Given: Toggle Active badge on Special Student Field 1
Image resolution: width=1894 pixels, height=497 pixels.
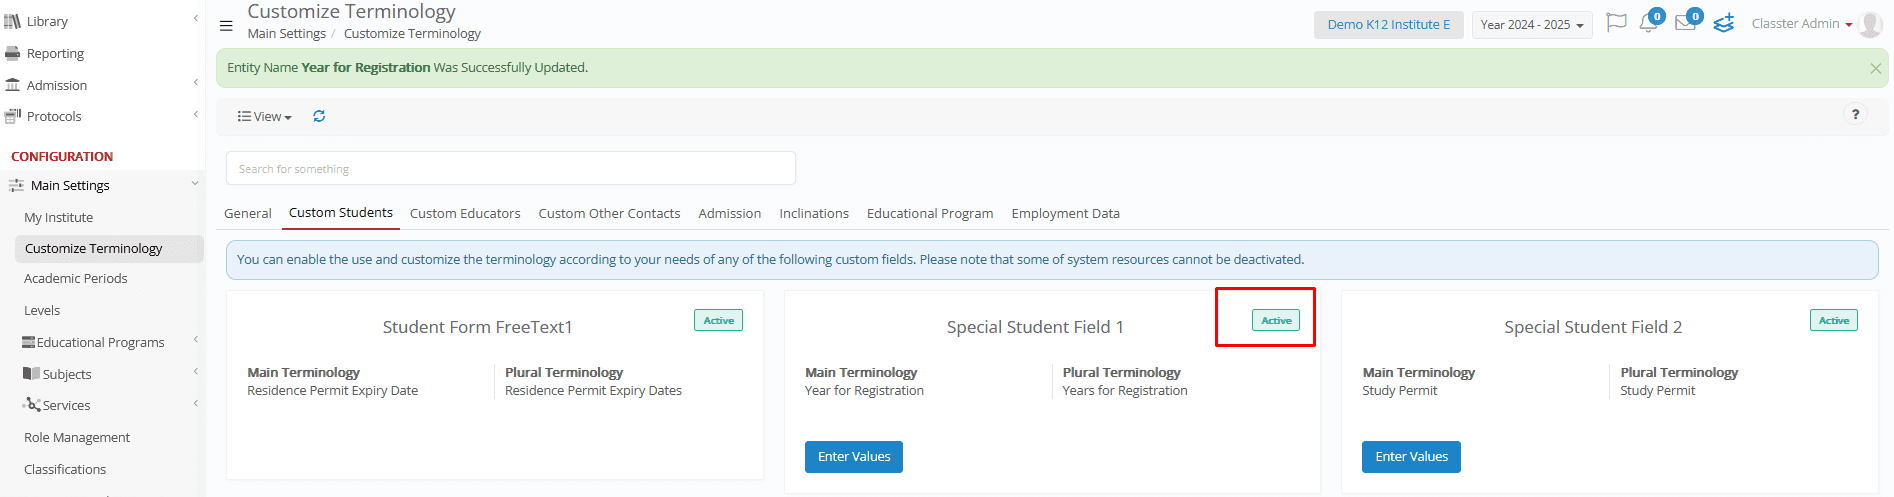Looking at the screenshot, I should [x=1276, y=320].
